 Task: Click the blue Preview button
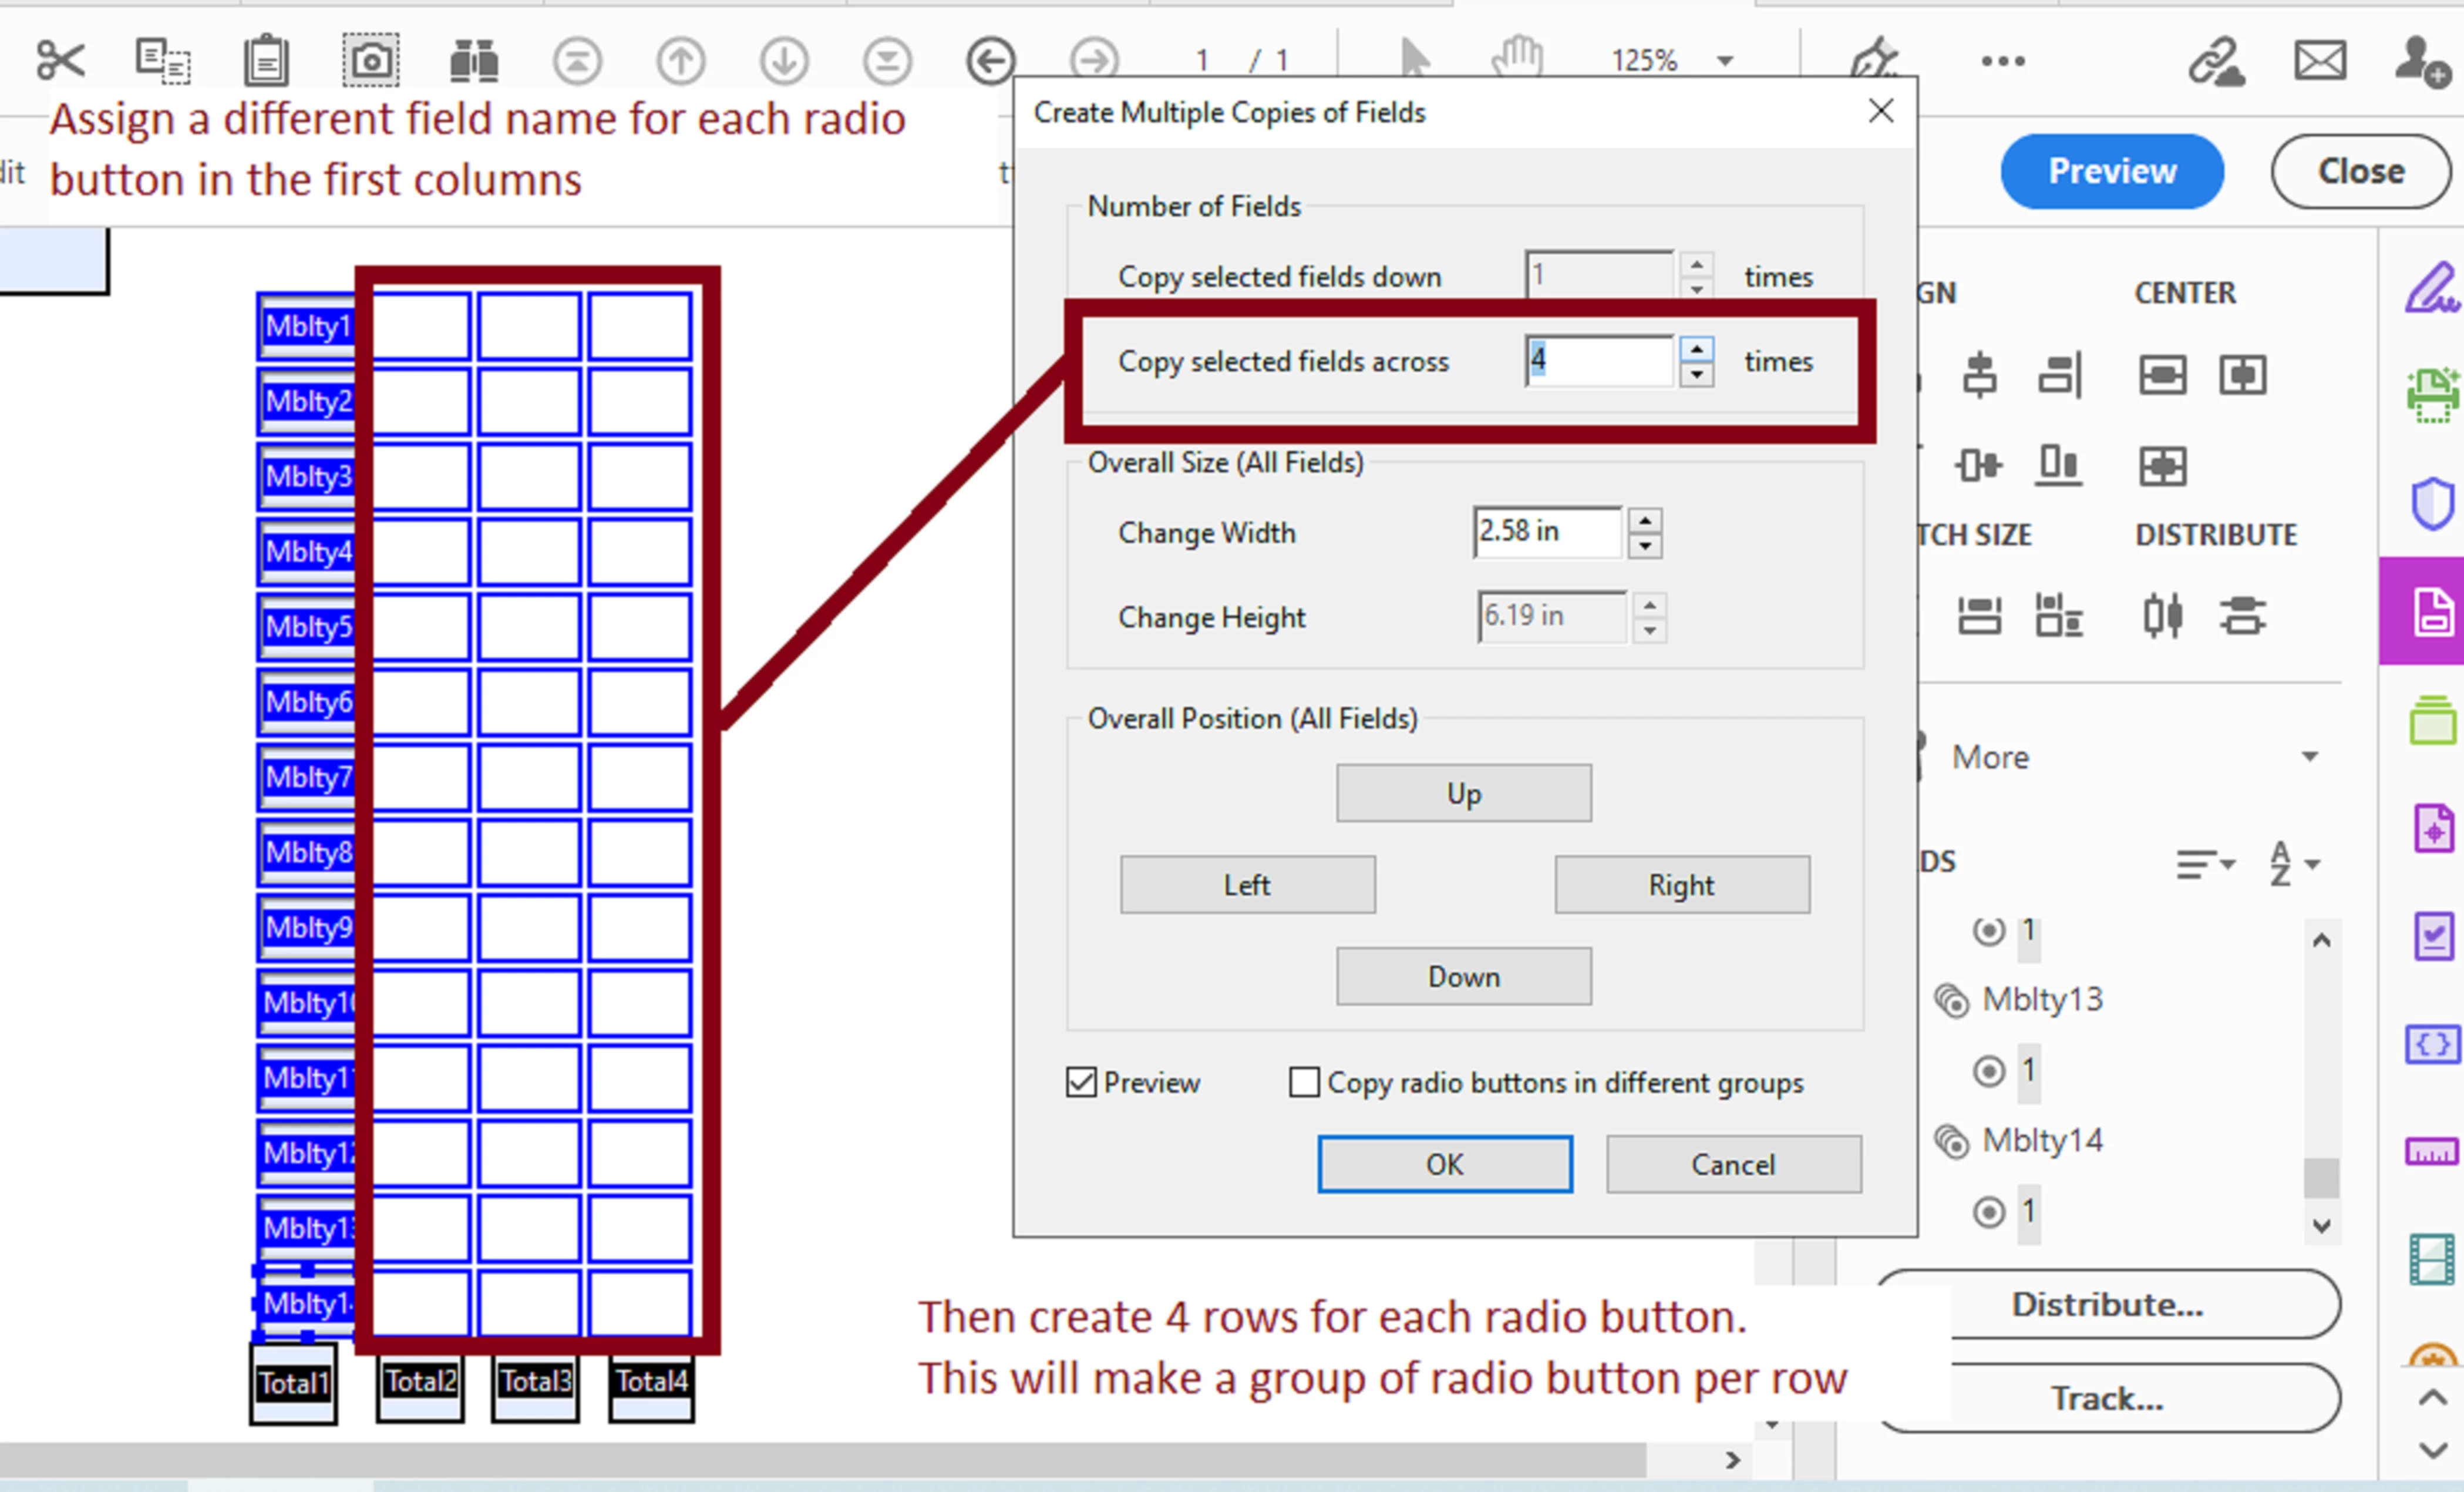point(2112,171)
